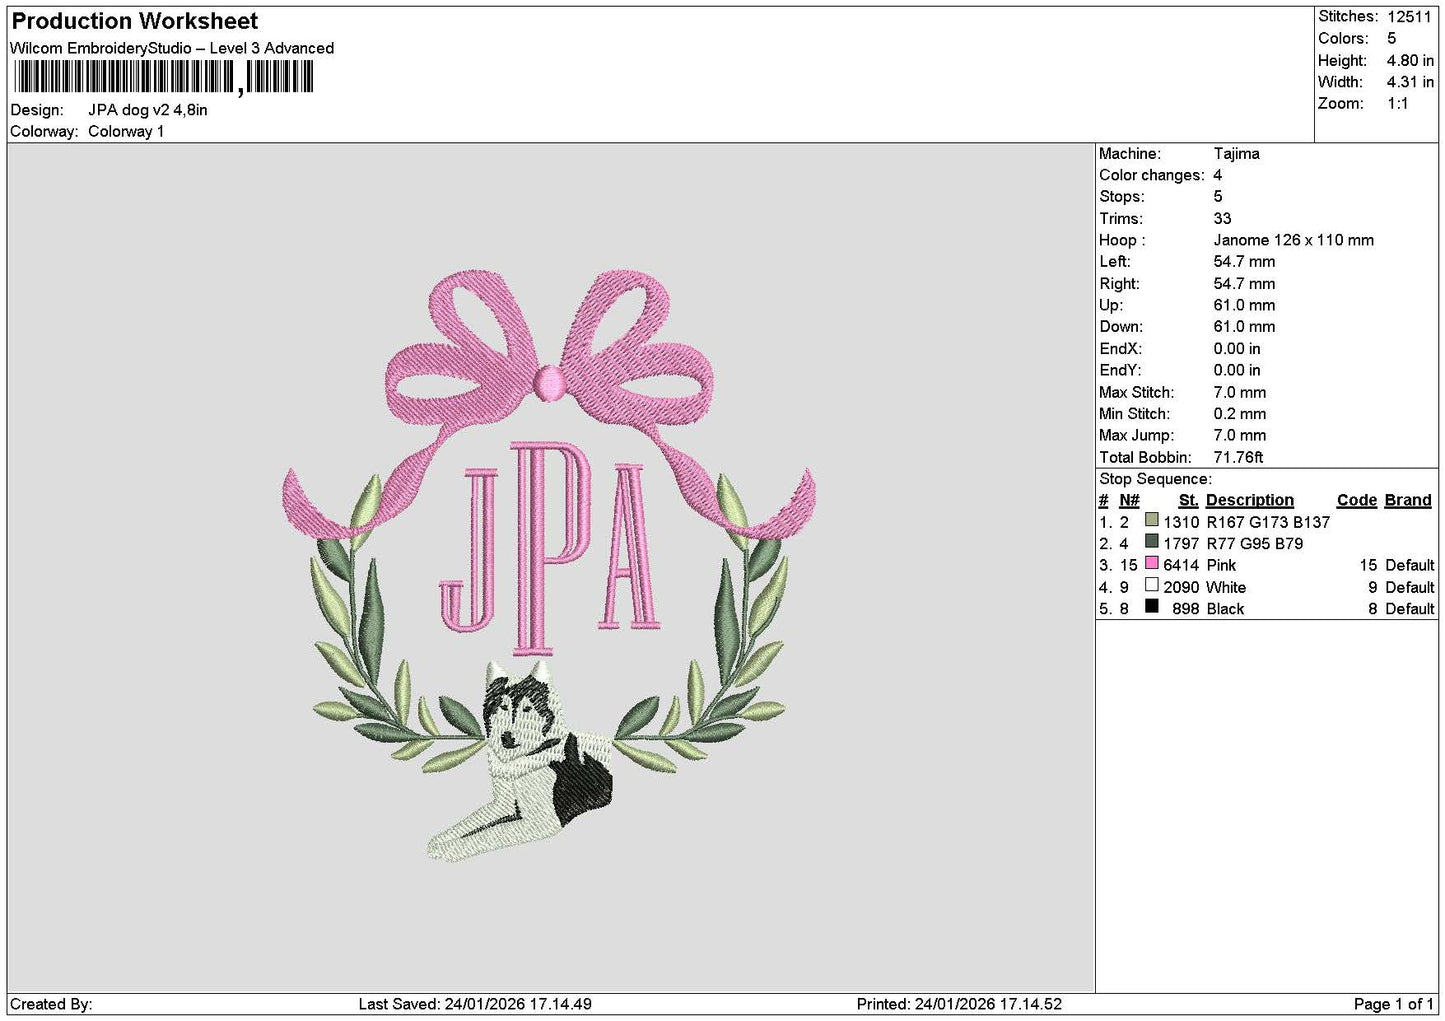The height and width of the screenshot is (1021, 1445).
Task: Select the Pink thread color swatch
Action: click(x=1151, y=564)
